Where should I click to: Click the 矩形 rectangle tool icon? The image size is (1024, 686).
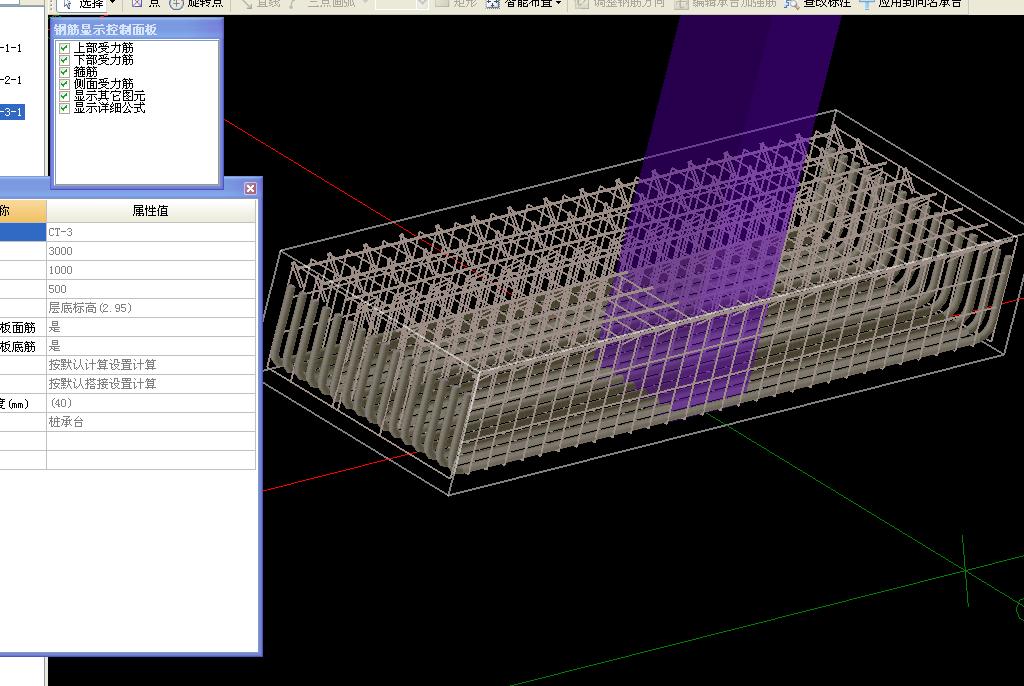tap(442, 4)
